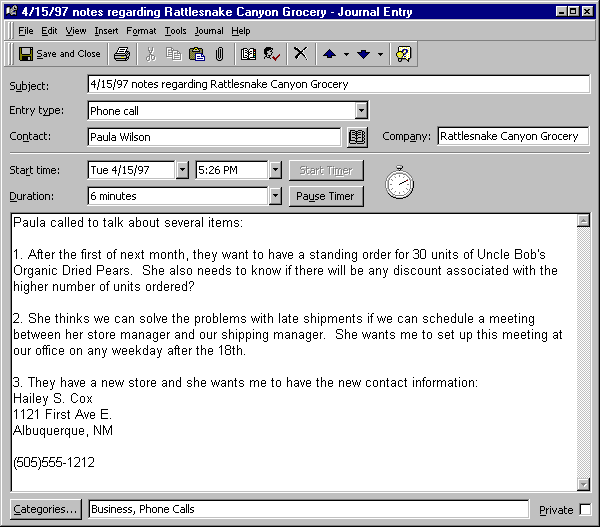Minimize the Journal Entry window

pos(561,11)
